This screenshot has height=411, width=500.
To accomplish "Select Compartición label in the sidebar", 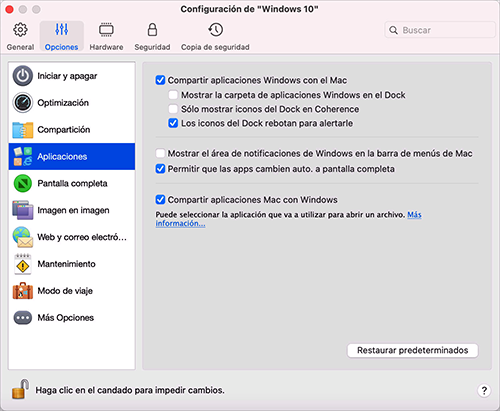I will pyautogui.click(x=64, y=130).
